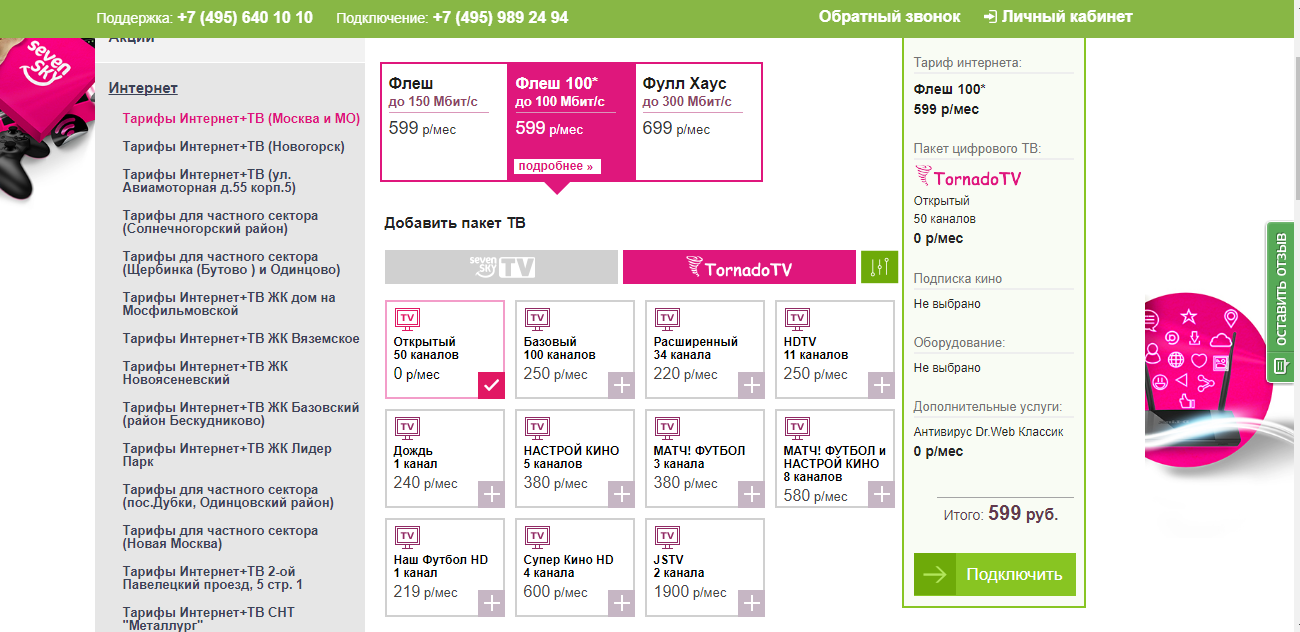Open tariffs for пос.Дубки, Одинцовский район
The width and height of the screenshot is (1300, 632).
click(229, 496)
